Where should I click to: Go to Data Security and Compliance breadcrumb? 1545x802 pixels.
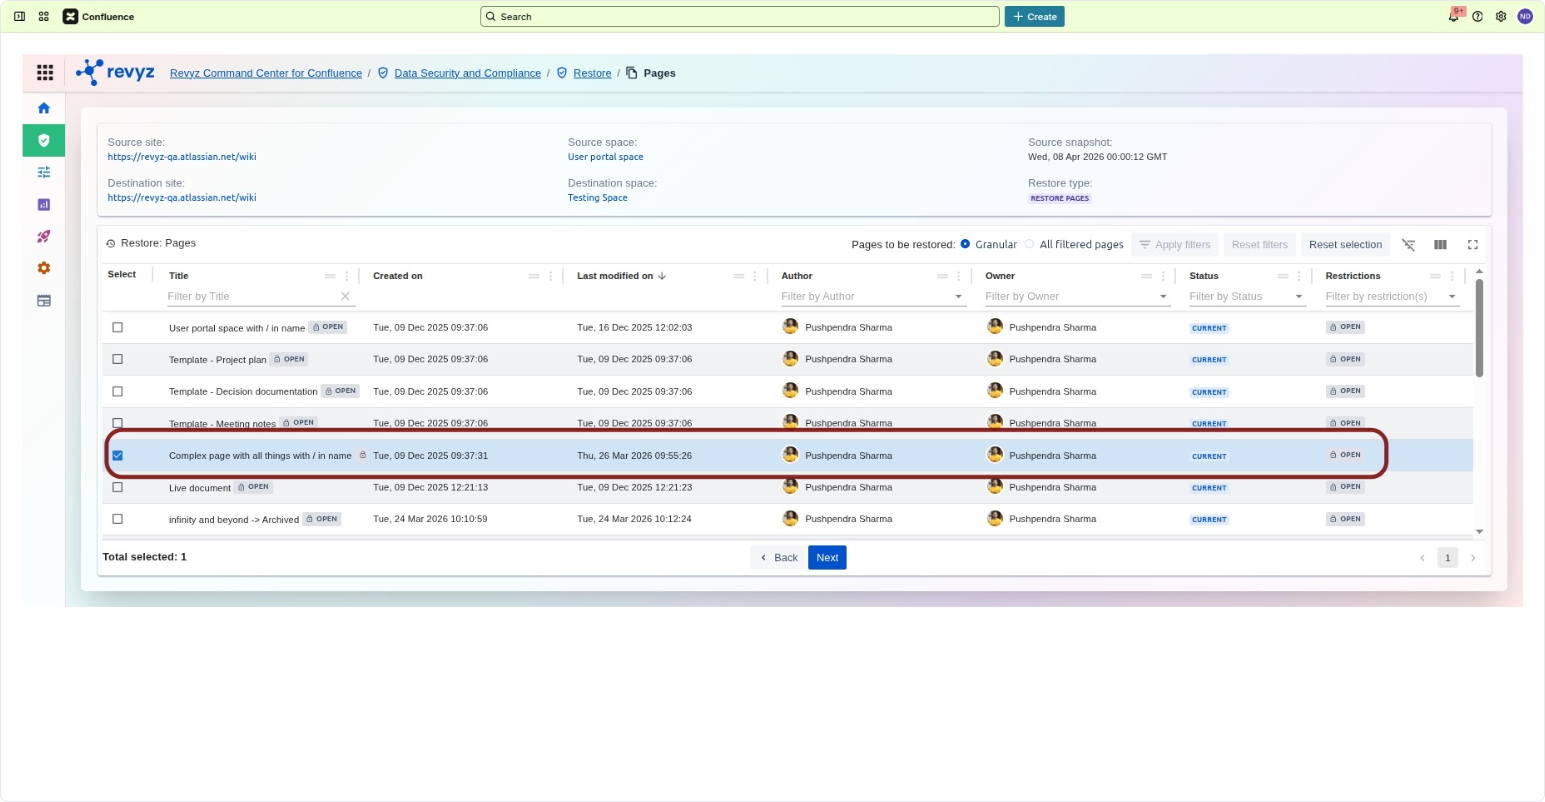pyautogui.click(x=467, y=73)
